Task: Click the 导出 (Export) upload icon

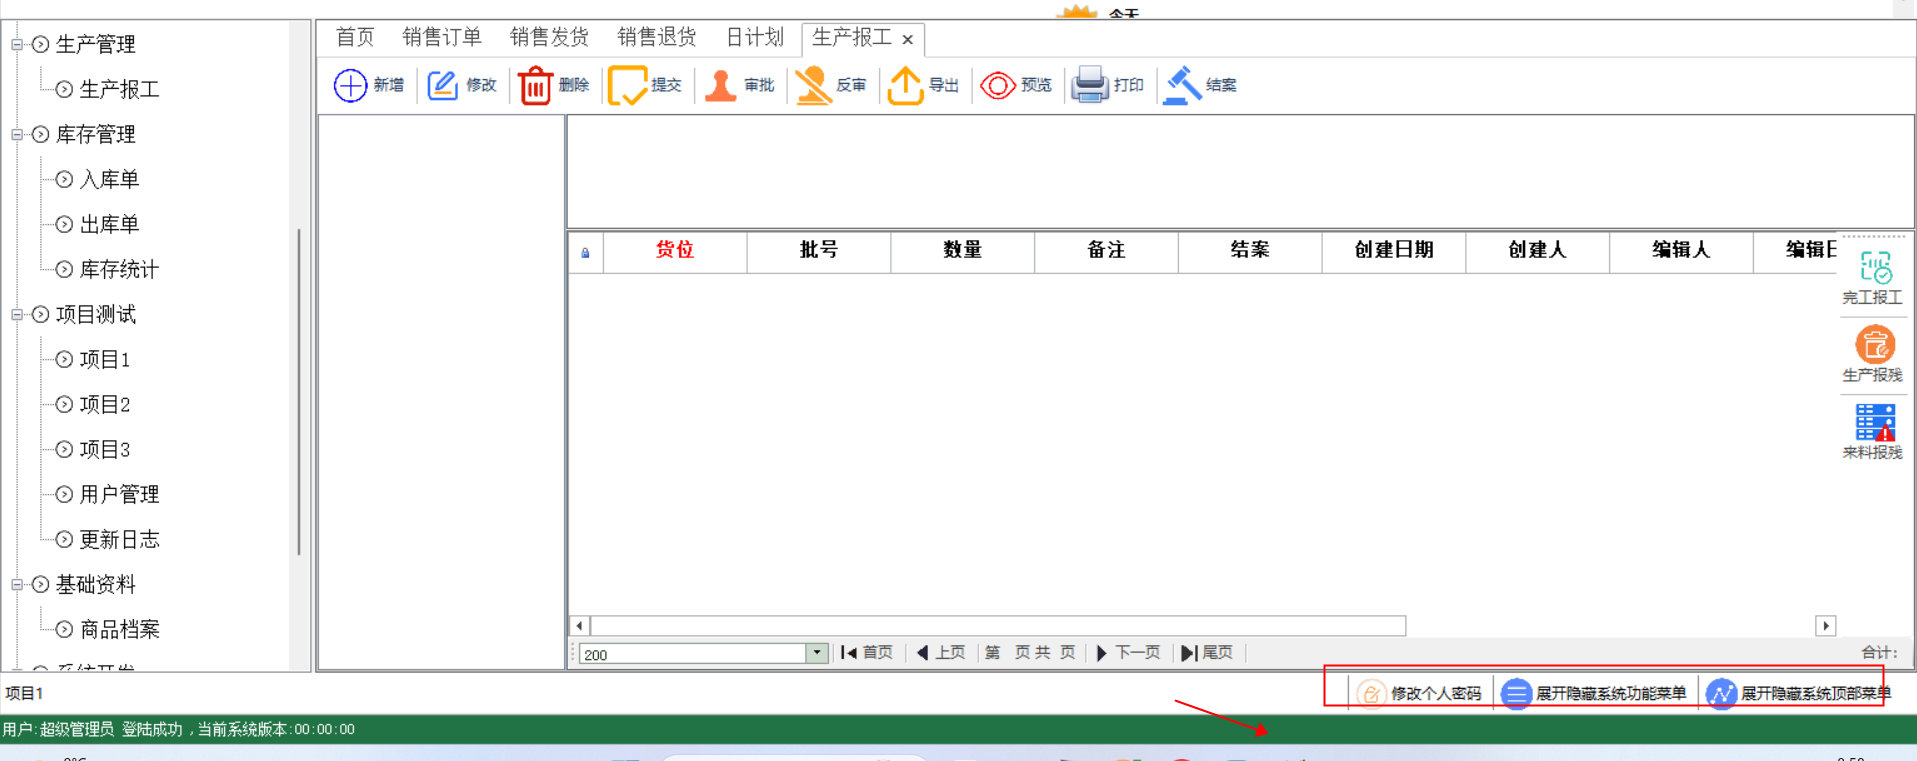Action: click(905, 86)
